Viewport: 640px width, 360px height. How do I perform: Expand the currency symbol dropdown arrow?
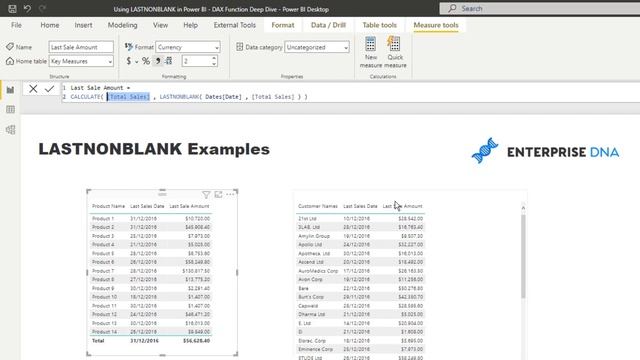click(136, 62)
